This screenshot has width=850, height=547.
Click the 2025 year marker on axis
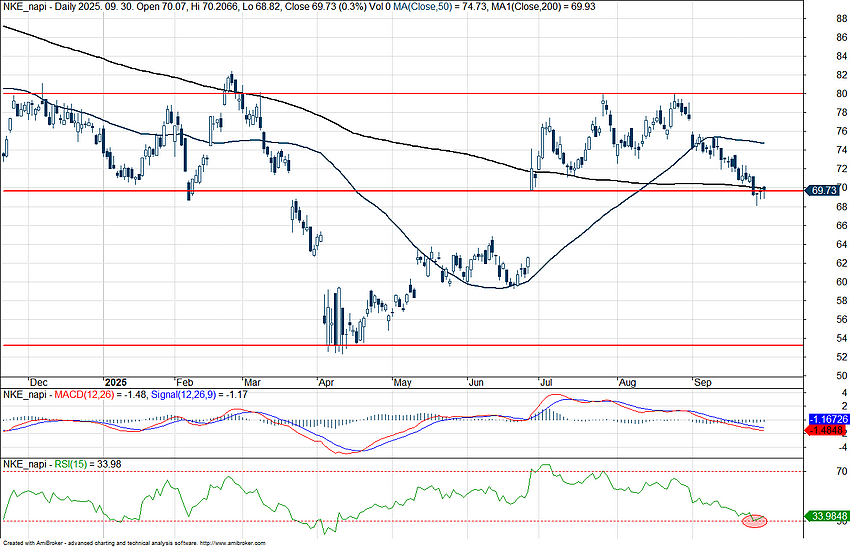point(117,382)
